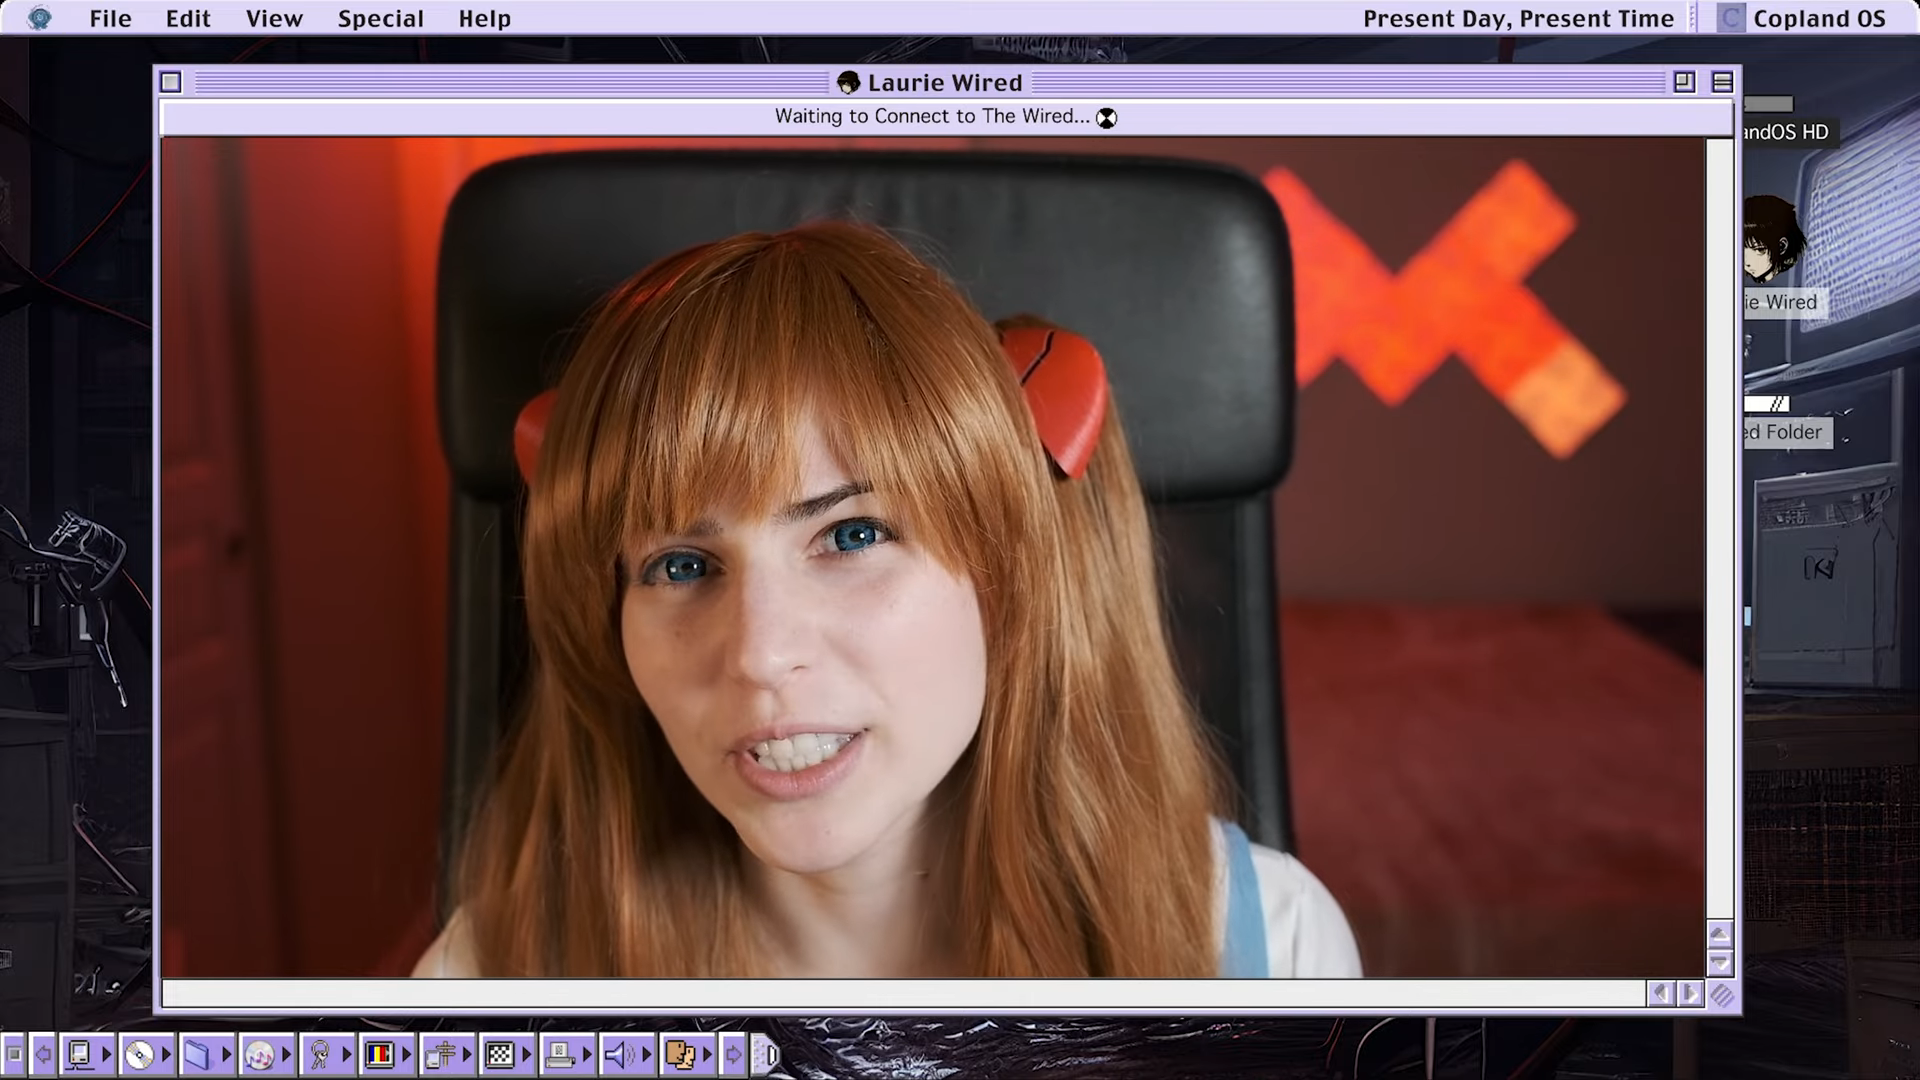Click the Control Strip close box

pos(13,1054)
